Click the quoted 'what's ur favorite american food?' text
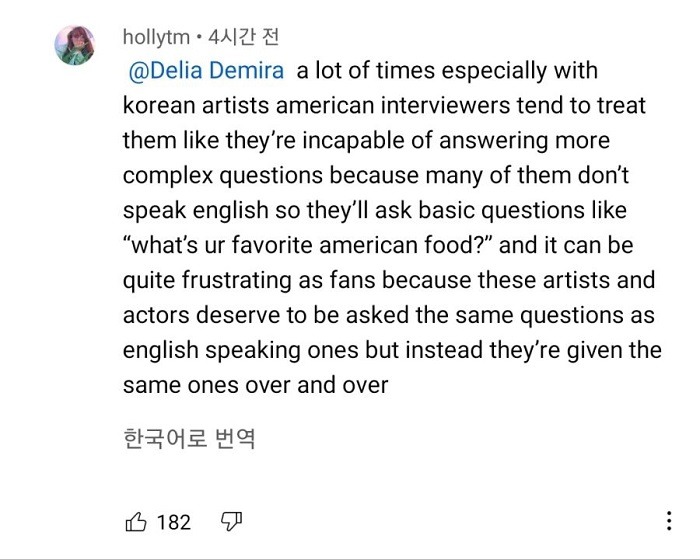Viewport: 700px width, 560px height. pos(308,245)
